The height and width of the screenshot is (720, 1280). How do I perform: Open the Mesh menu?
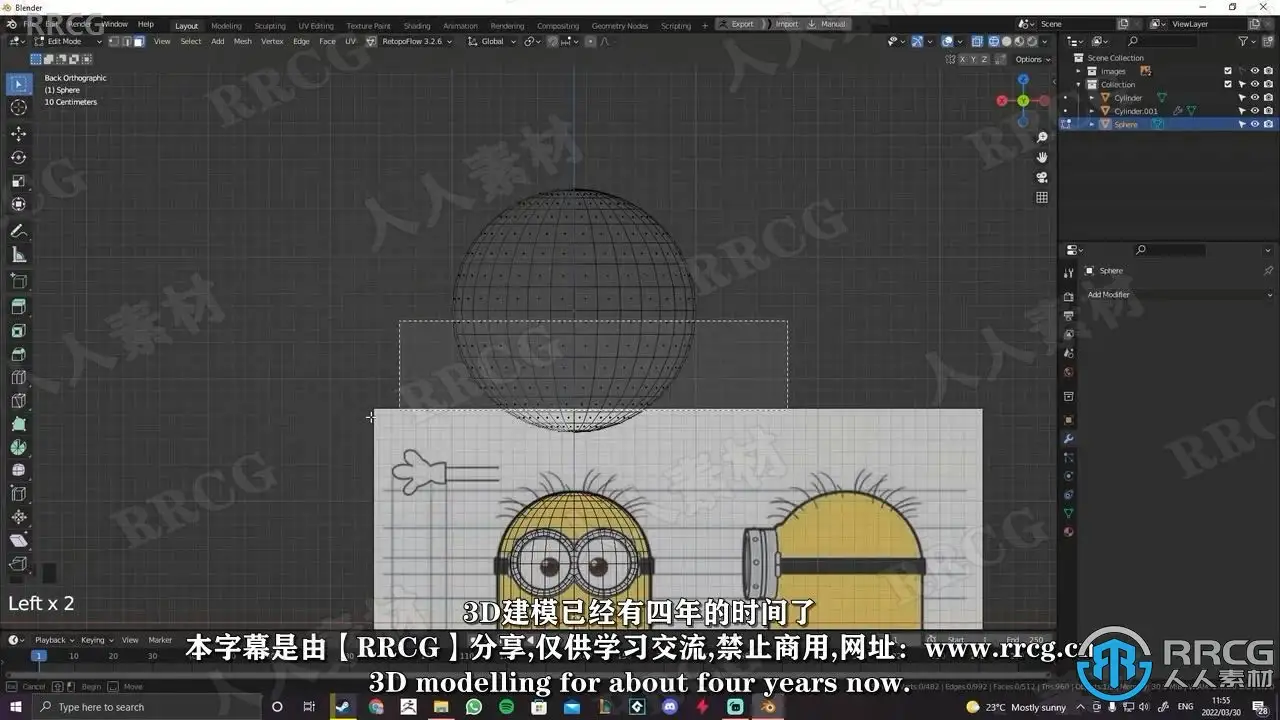pyautogui.click(x=243, y=41)
